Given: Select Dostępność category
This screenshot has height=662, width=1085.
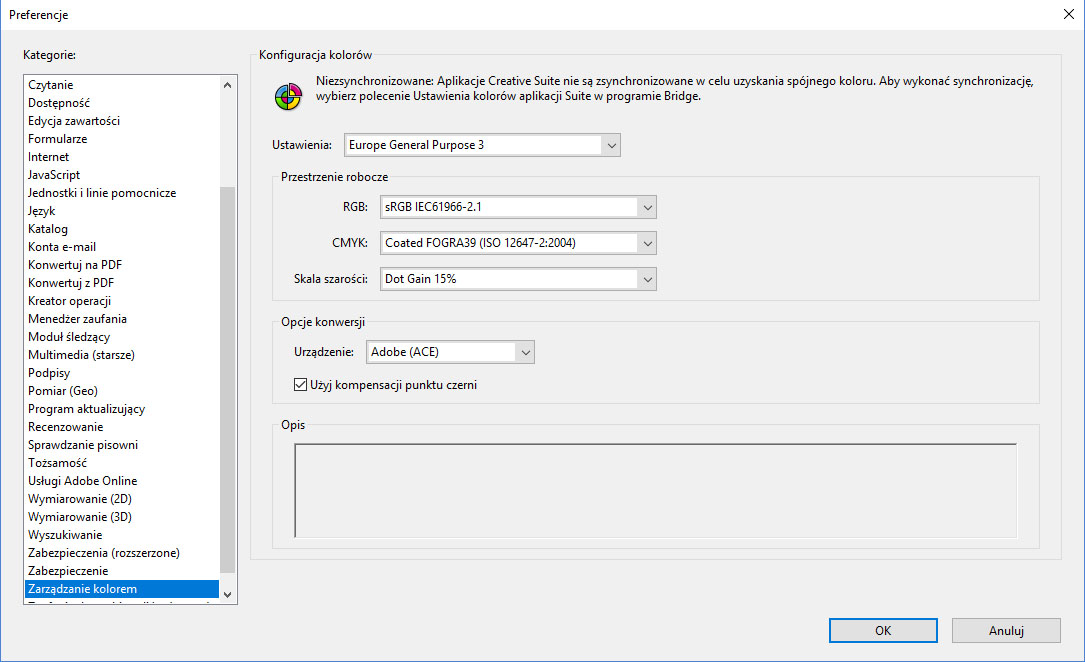Looking at the screenshot, I should 122,102.
